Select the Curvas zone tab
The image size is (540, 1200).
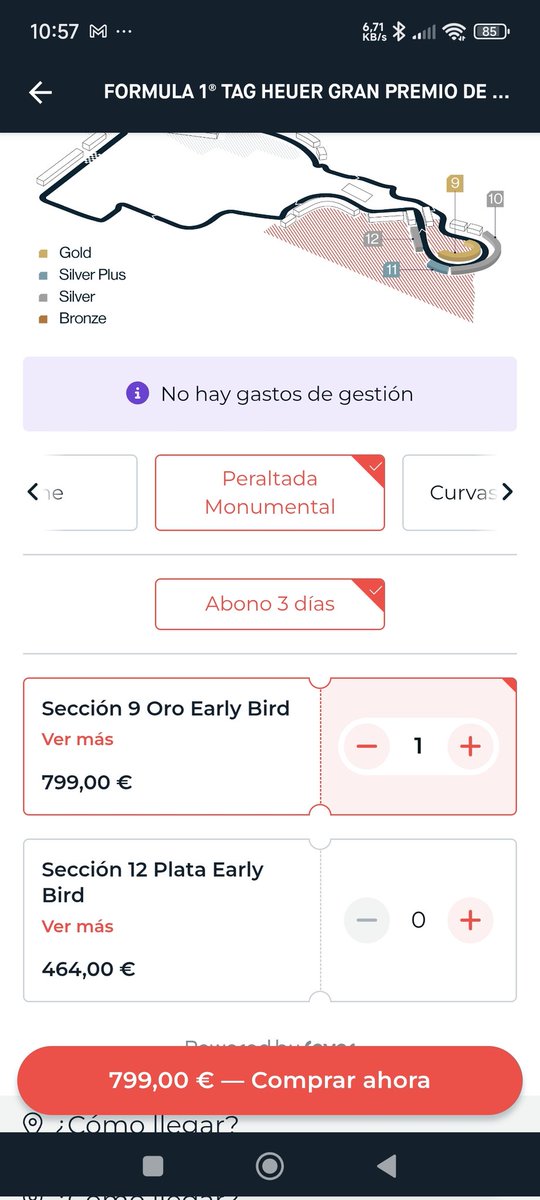tap(460, 492)
